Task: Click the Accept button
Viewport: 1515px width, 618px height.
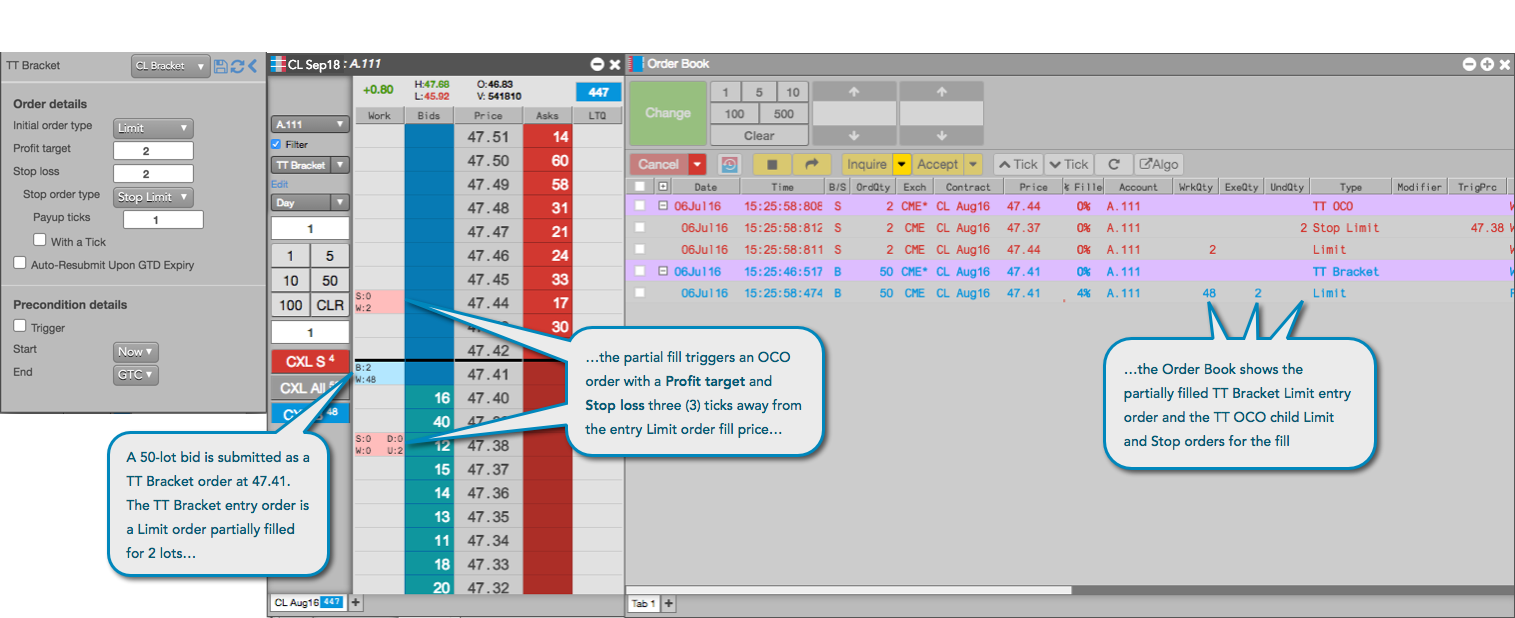Action: pyautogui.click(x=938, y=164)
